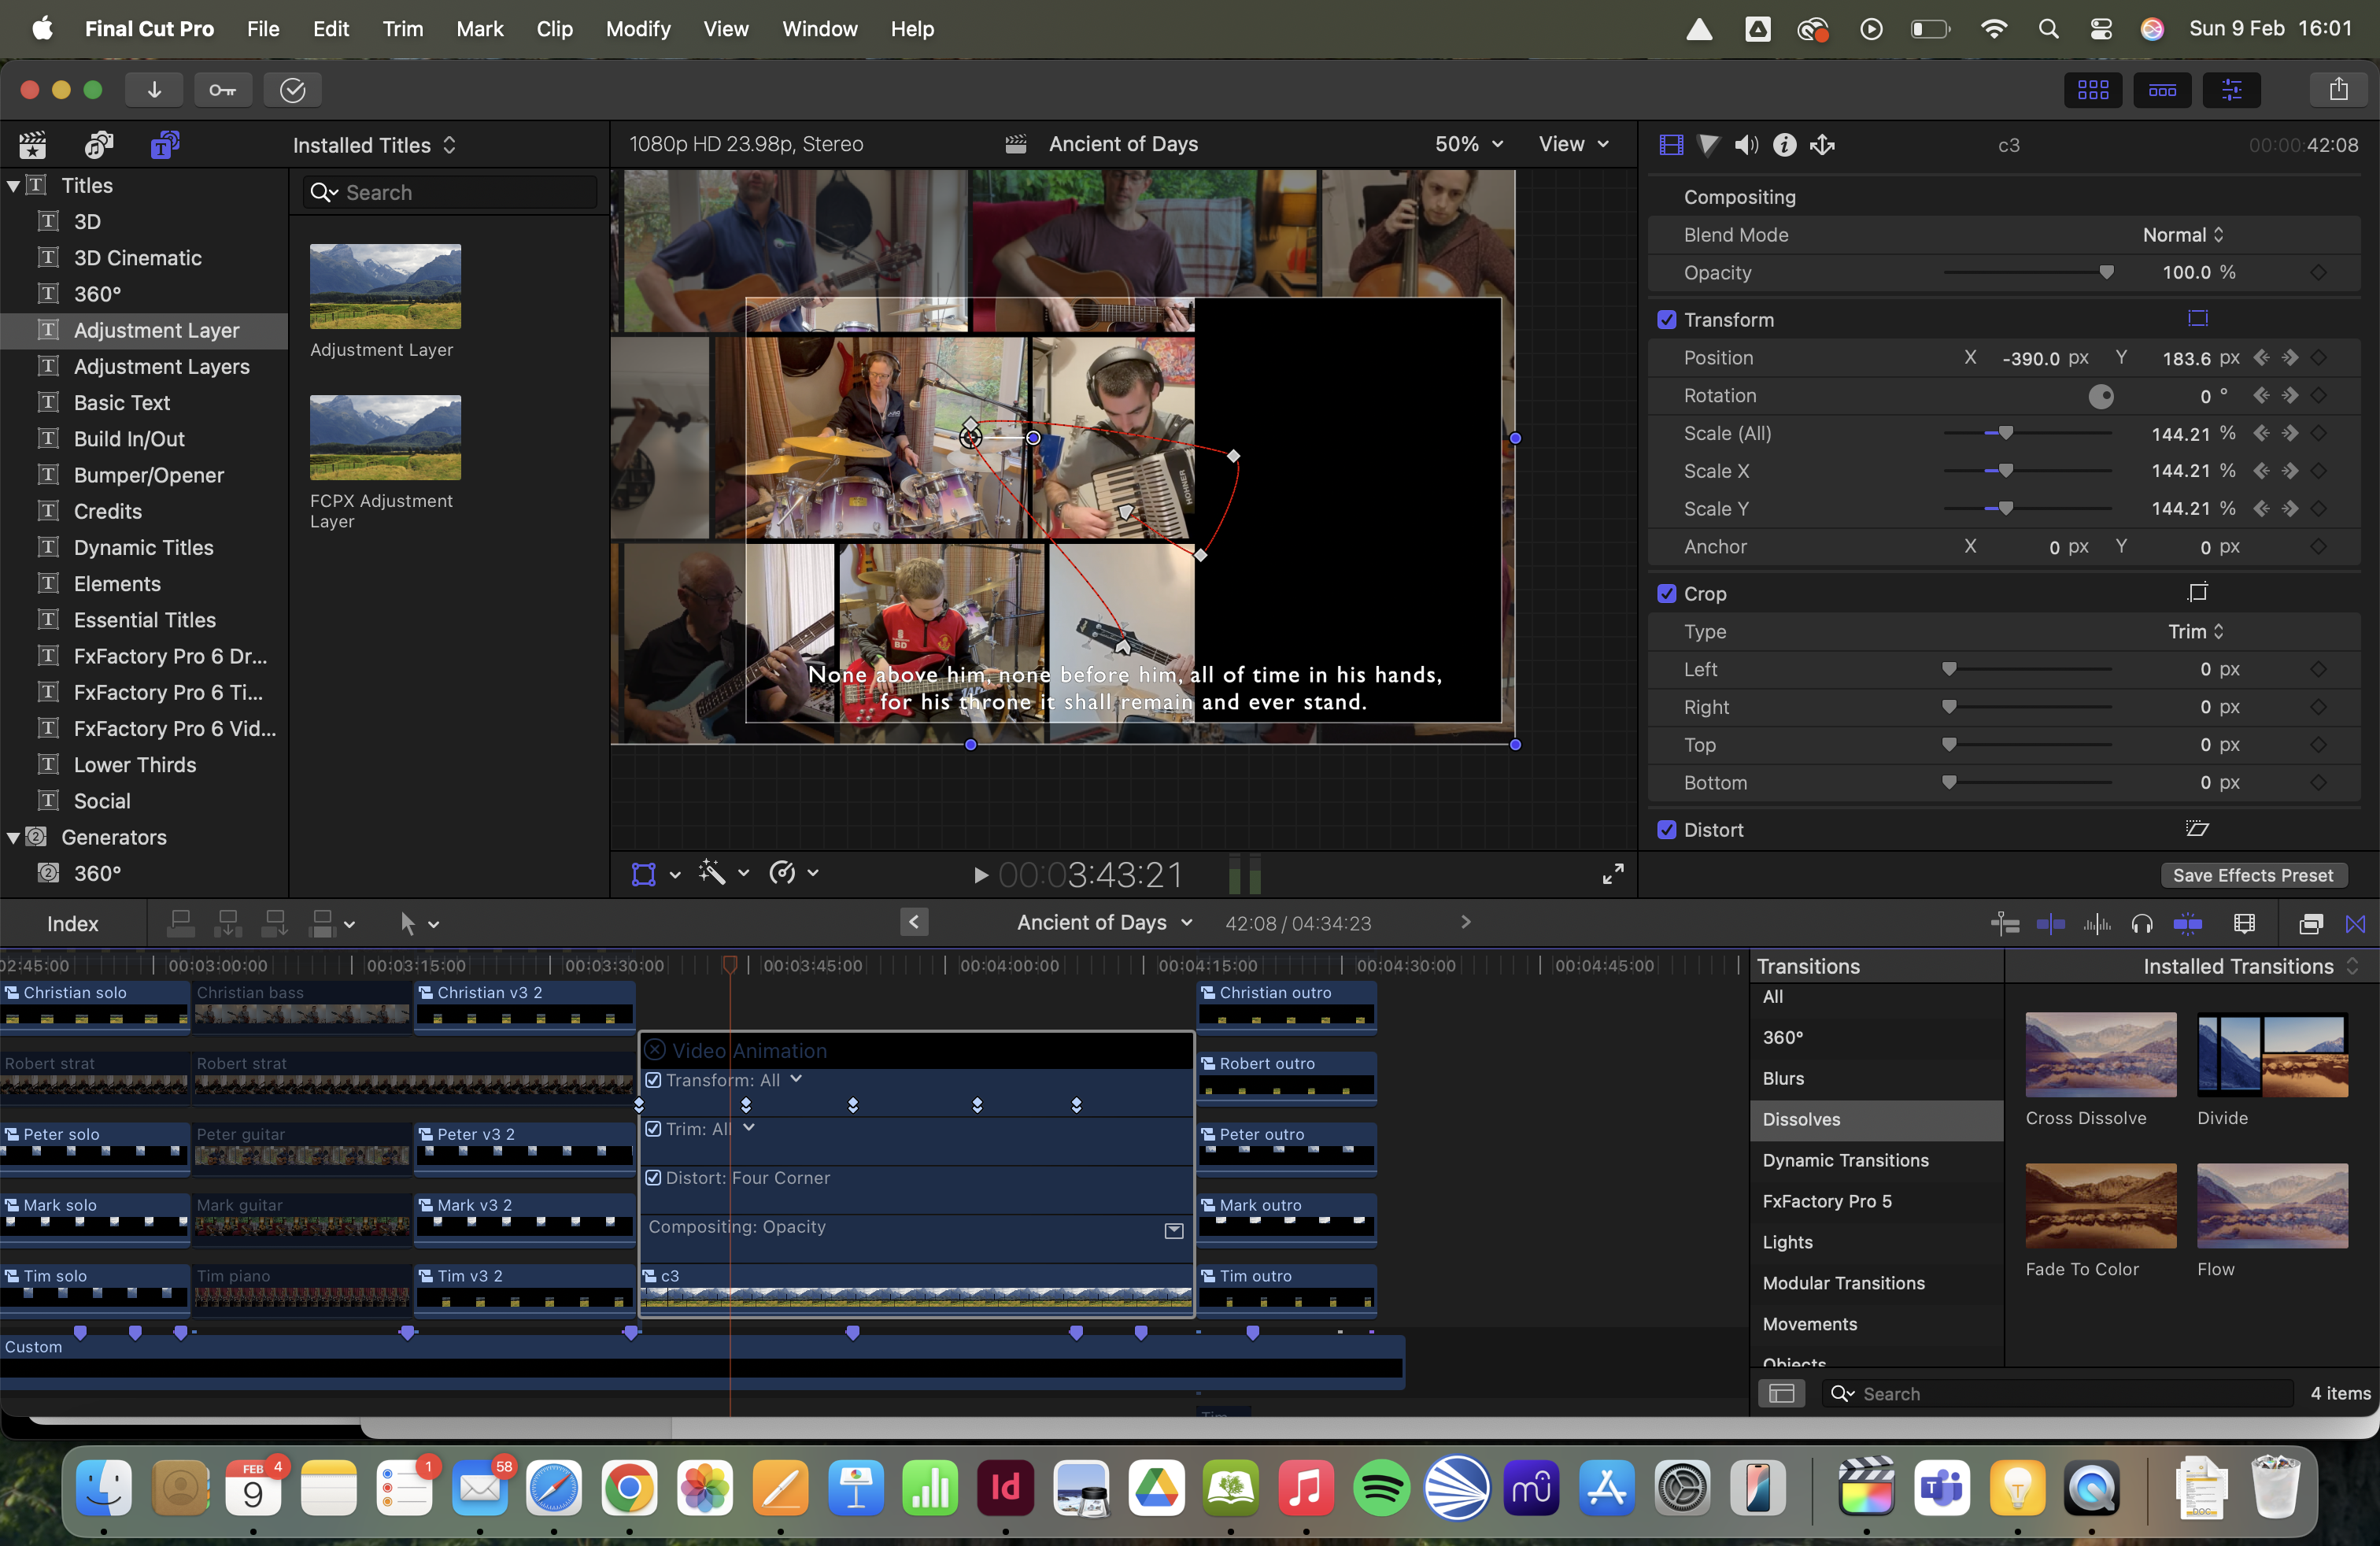The width and height of the screenshot is (2380, 1546).
Task: Open the Audio inspector speaker icon
Action: coord(1746,145)
